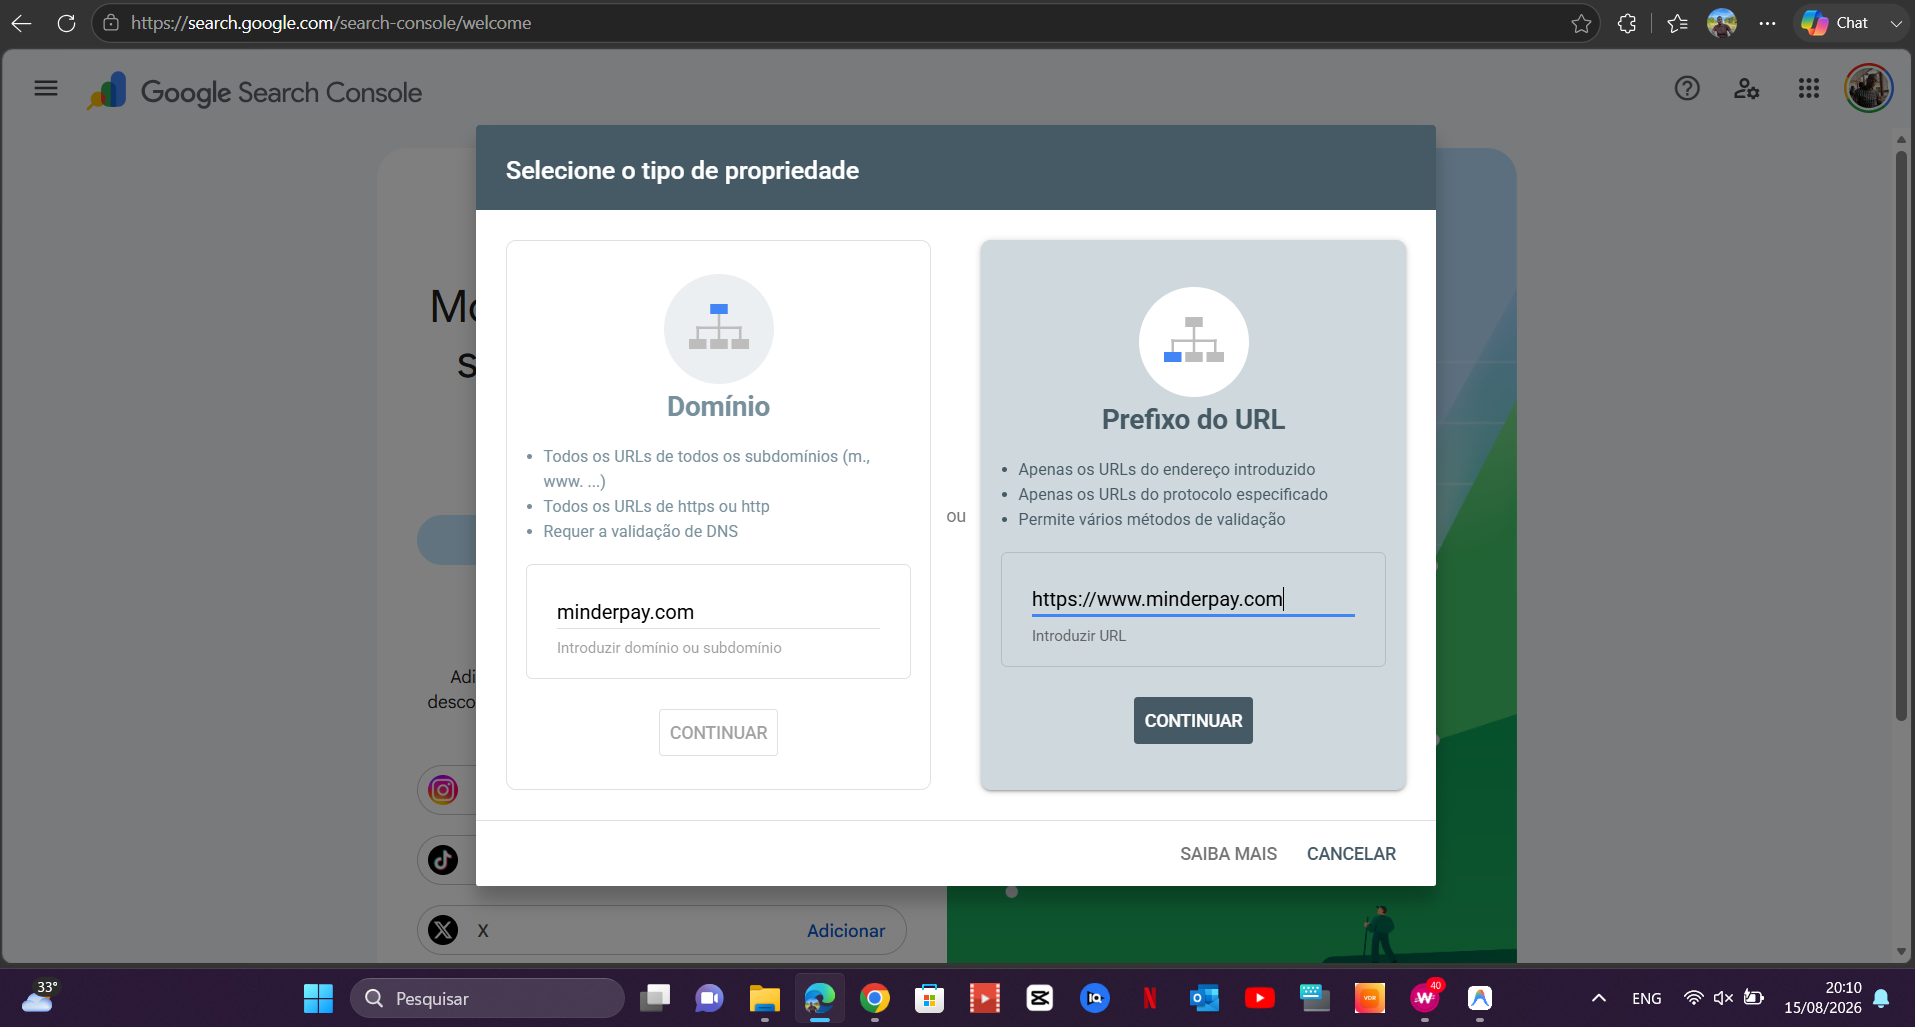
Task: View site information lock icon
Action: (111, 23)
